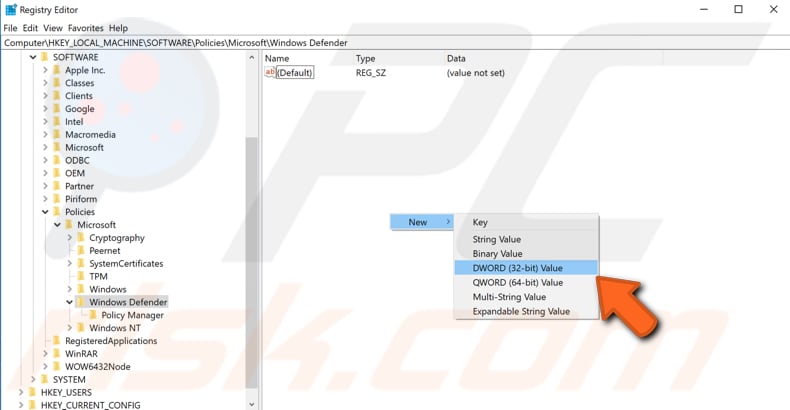Screen dimensions: 790x410
Task: Select Binary Value in the New submenu
Action: pos(526,254)
